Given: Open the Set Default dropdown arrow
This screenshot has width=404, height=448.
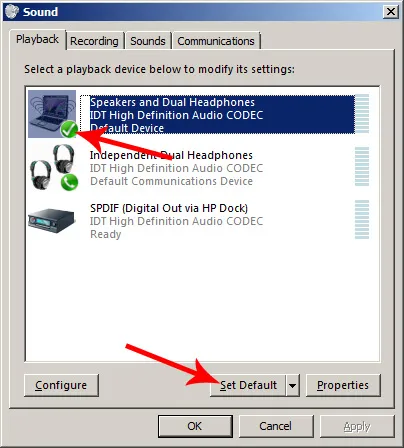Looking at the screenshot, I should [292, 385].
